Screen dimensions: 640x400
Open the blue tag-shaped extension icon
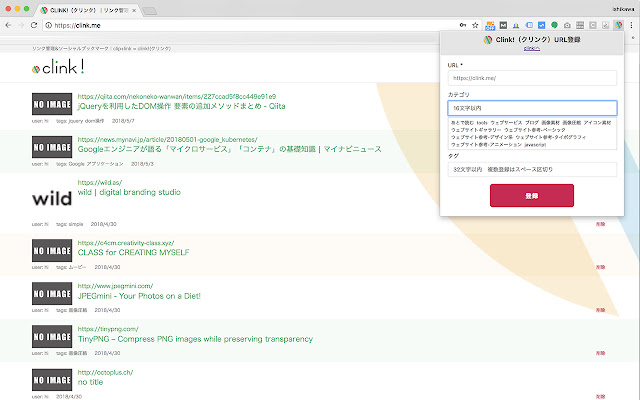529,25
